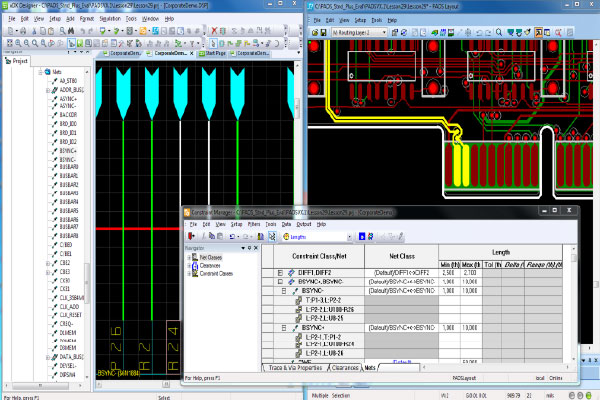
Task: Click Zoom In magnifier in xDX Designer toolbar
Action: 18,43
